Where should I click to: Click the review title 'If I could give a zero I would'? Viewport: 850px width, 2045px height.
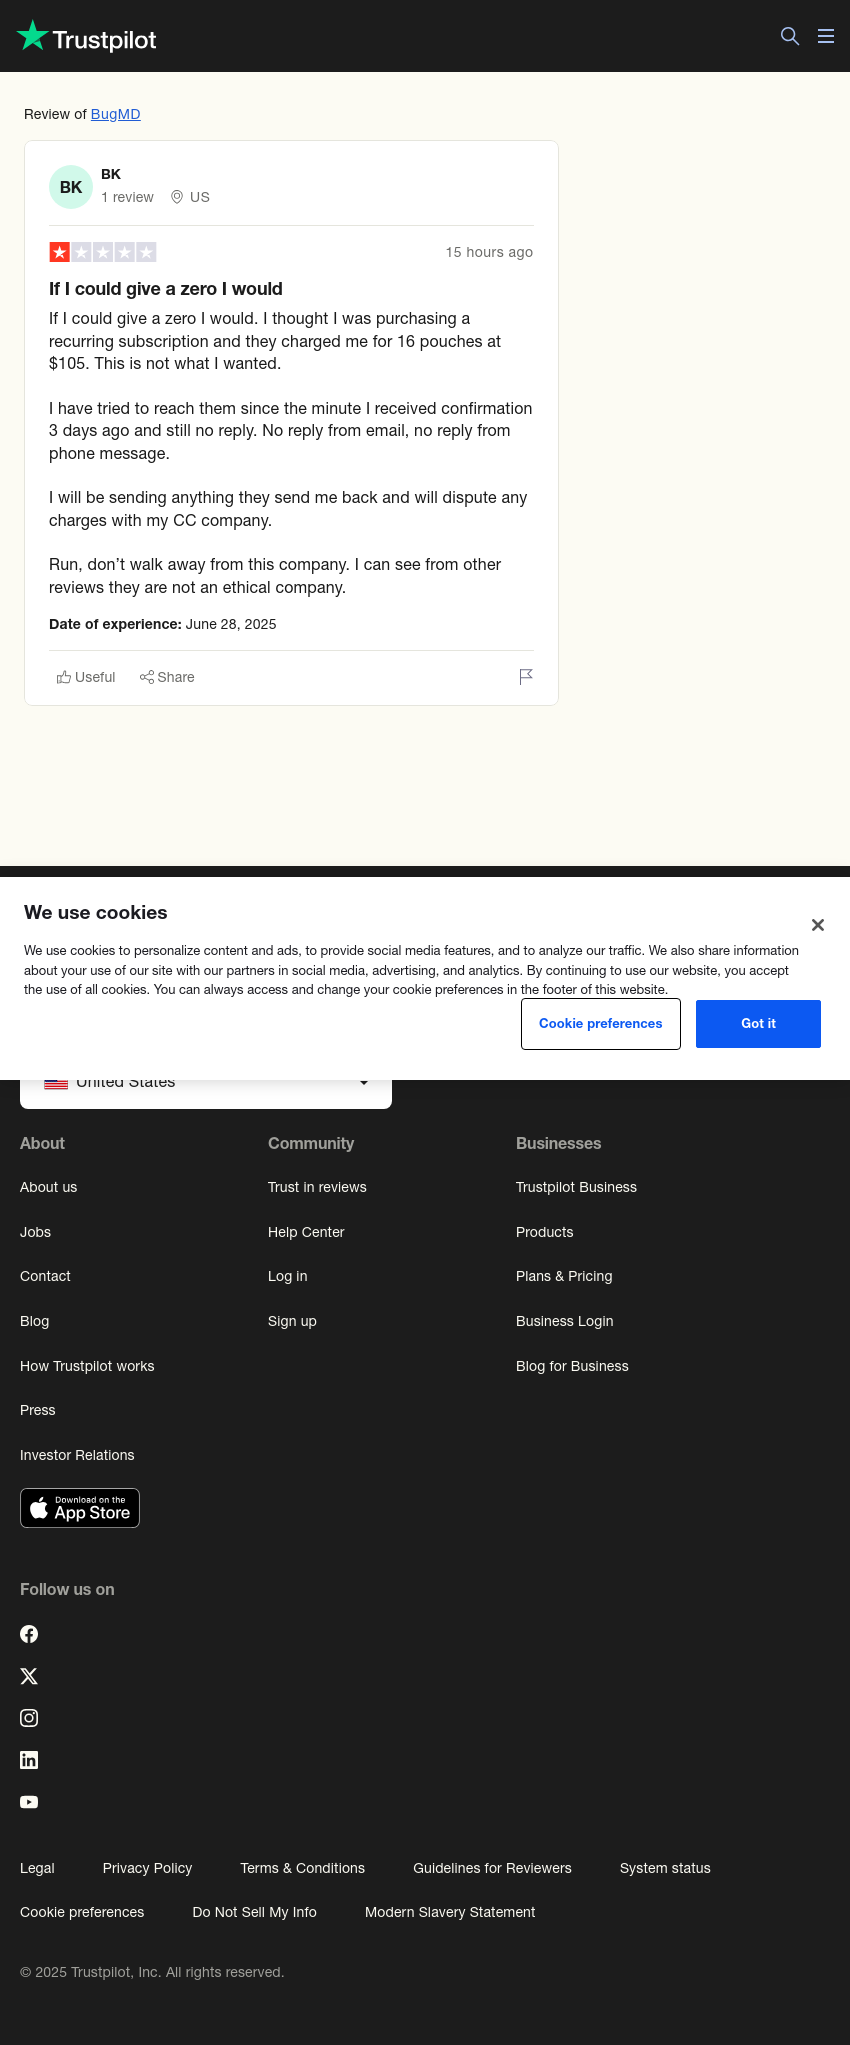point(166,289)
